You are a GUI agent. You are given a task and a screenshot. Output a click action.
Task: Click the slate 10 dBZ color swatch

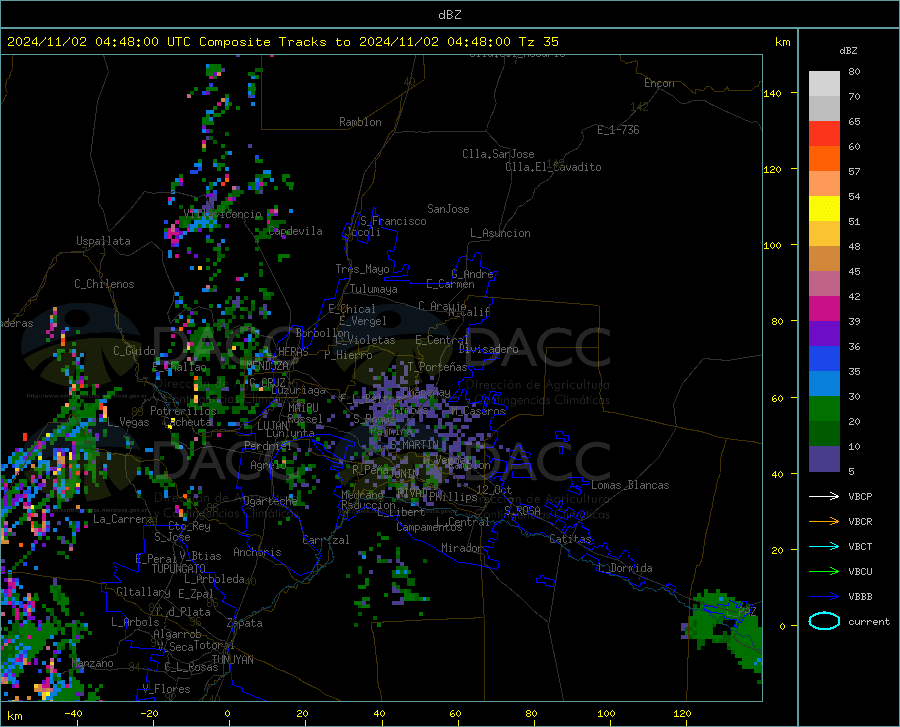coord(824,458)
